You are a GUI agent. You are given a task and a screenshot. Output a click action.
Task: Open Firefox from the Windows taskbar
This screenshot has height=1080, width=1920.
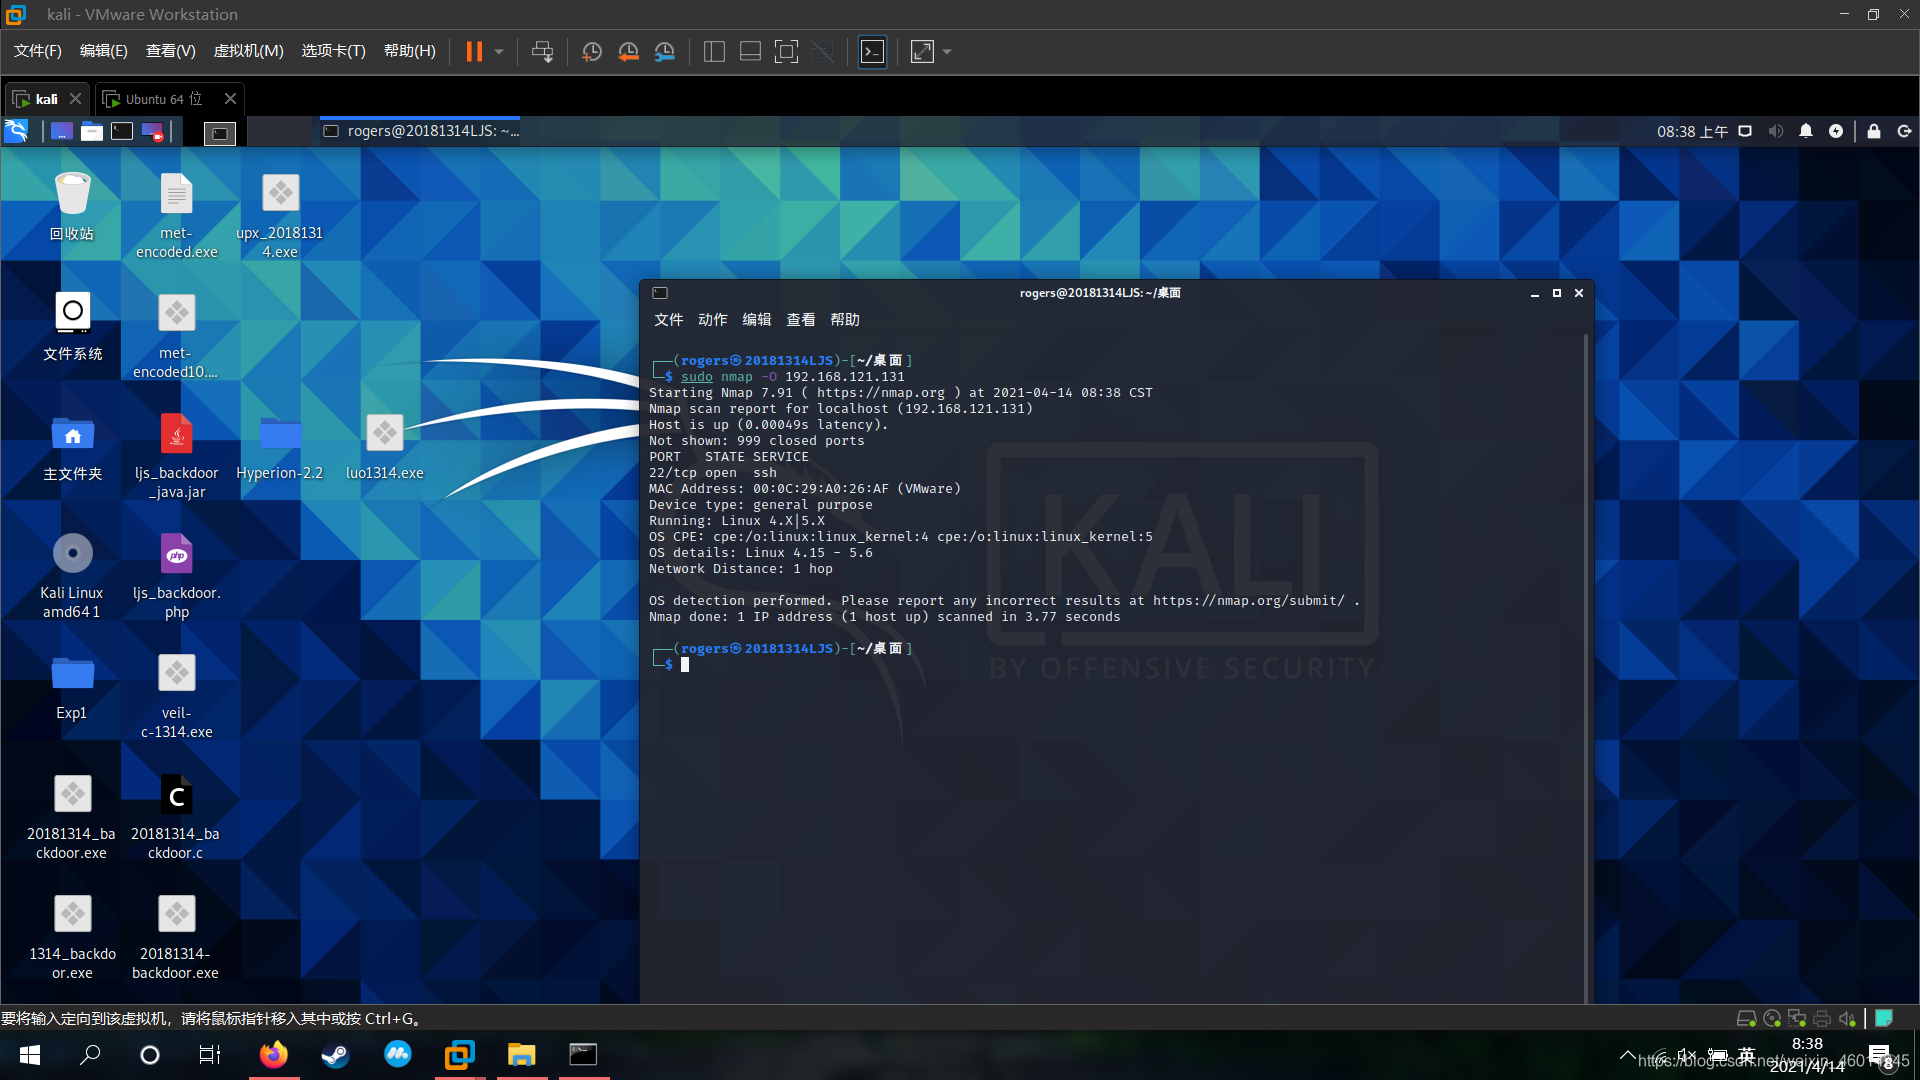tap(273, 1055)
